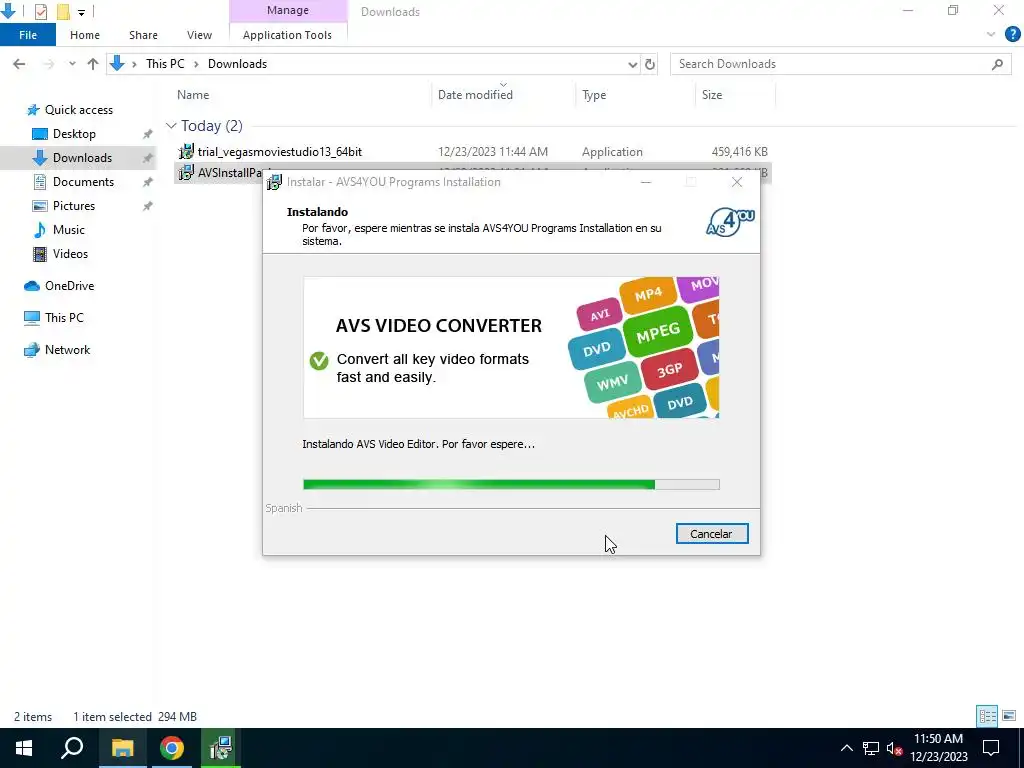1024x768 pixels.
Task: Click the New folder quick access icon
Action: click(63, 12)
